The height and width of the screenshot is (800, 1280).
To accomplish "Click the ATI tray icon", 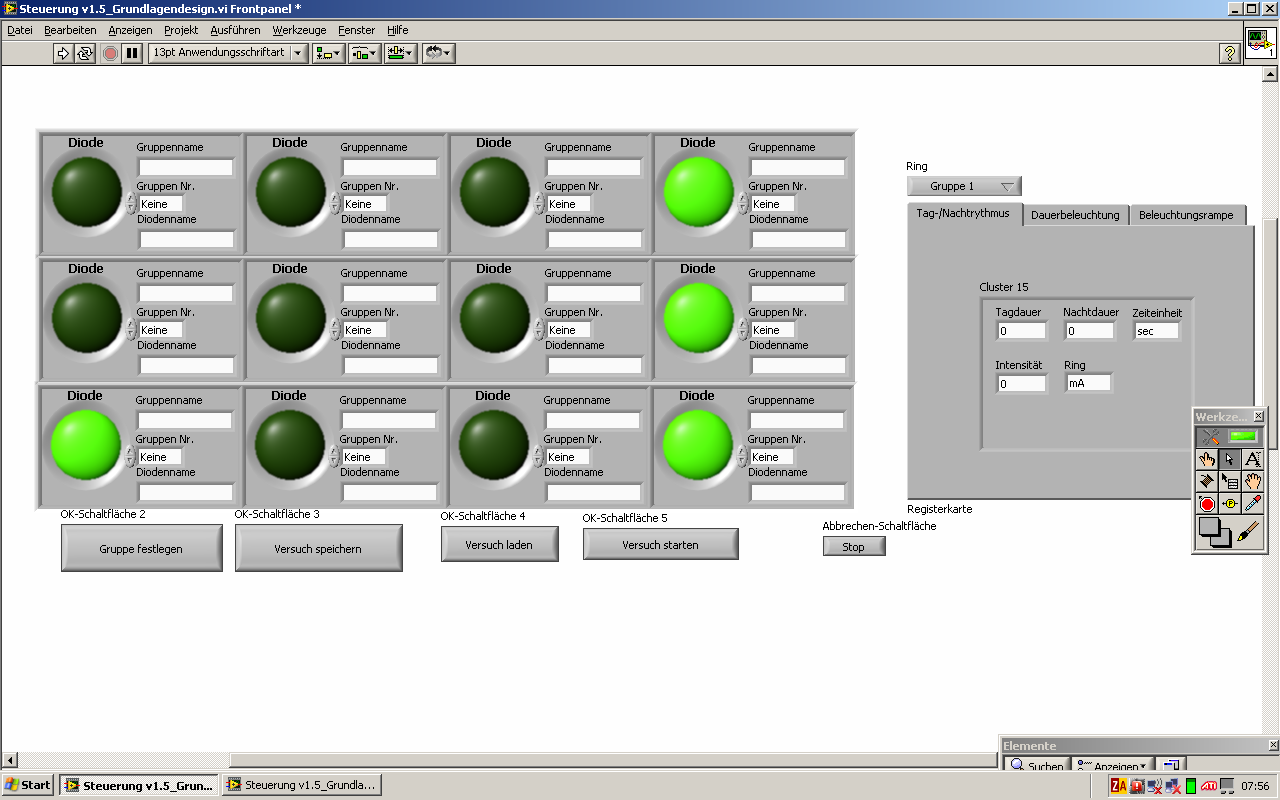I will [1210, 786].
